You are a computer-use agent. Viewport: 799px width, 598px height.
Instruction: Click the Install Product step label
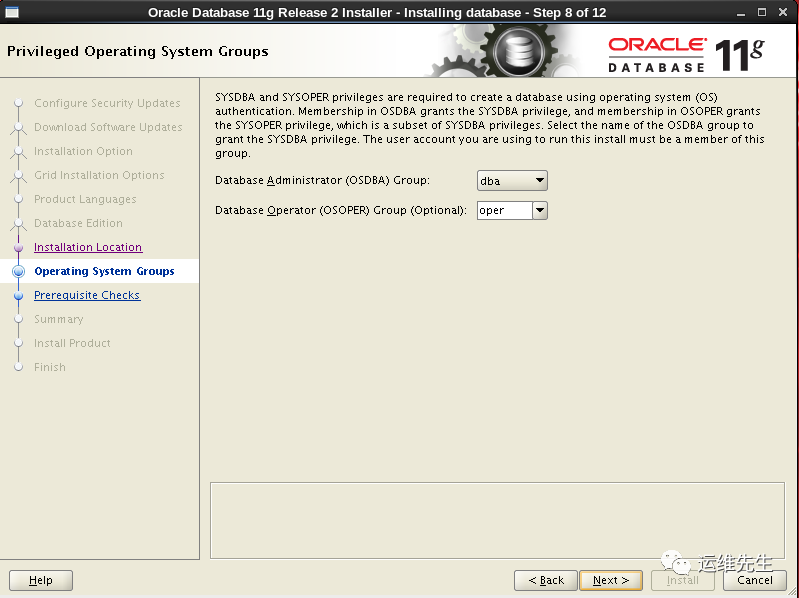[x=72, y=343]
